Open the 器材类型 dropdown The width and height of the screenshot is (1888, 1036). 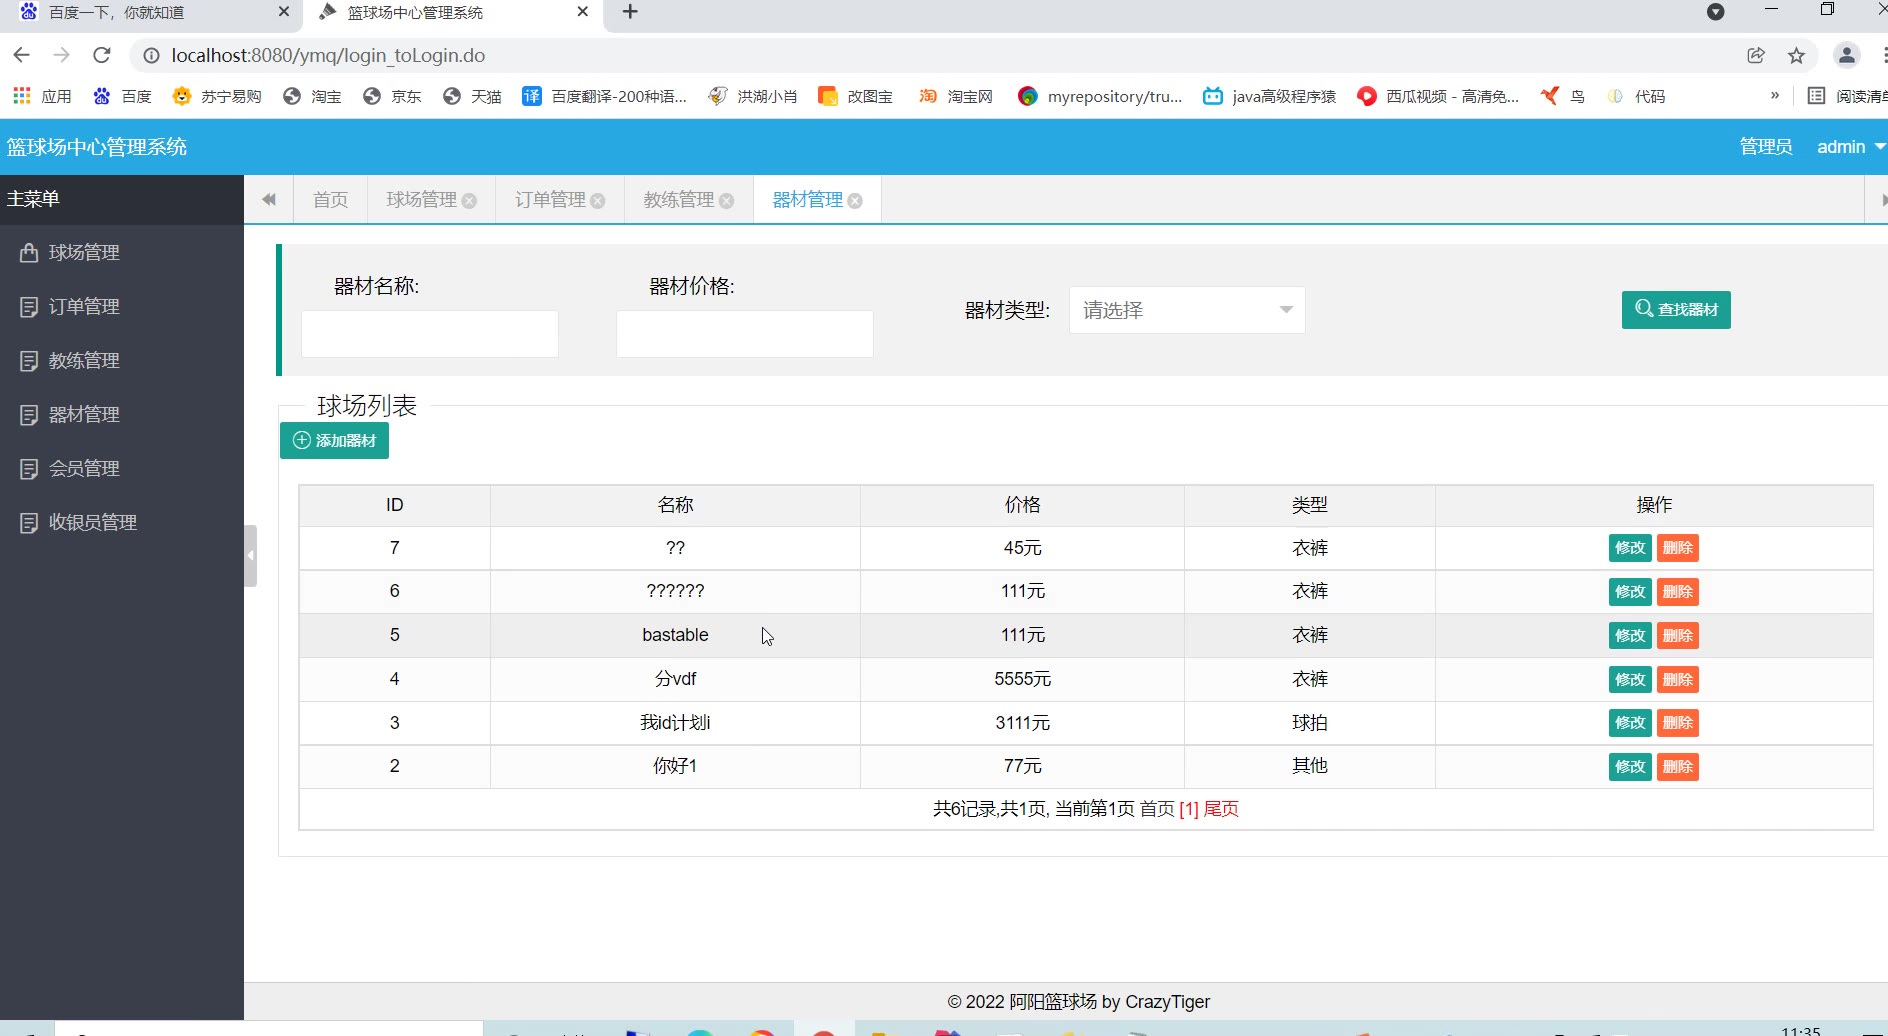[x=1186, y=310]
